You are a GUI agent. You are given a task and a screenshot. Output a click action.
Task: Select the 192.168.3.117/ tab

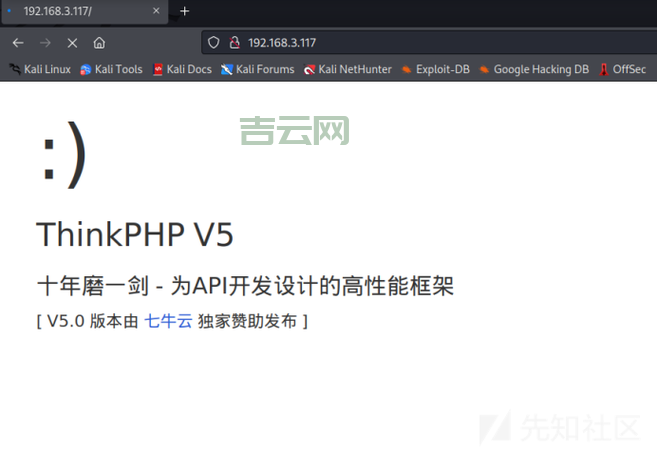point(85,11)
